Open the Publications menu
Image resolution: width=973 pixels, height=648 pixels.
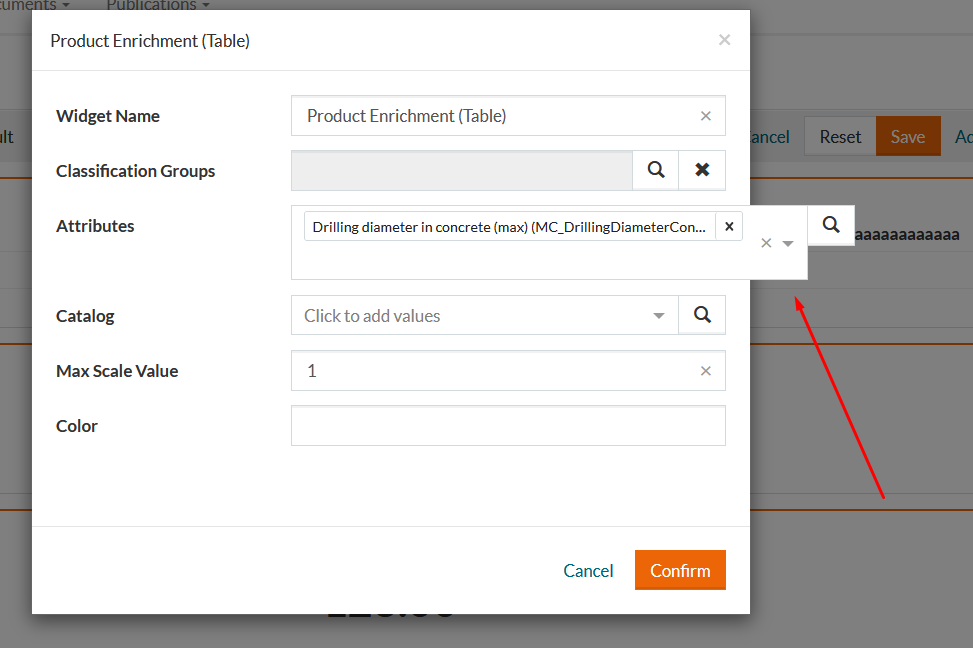click(156, 5)
